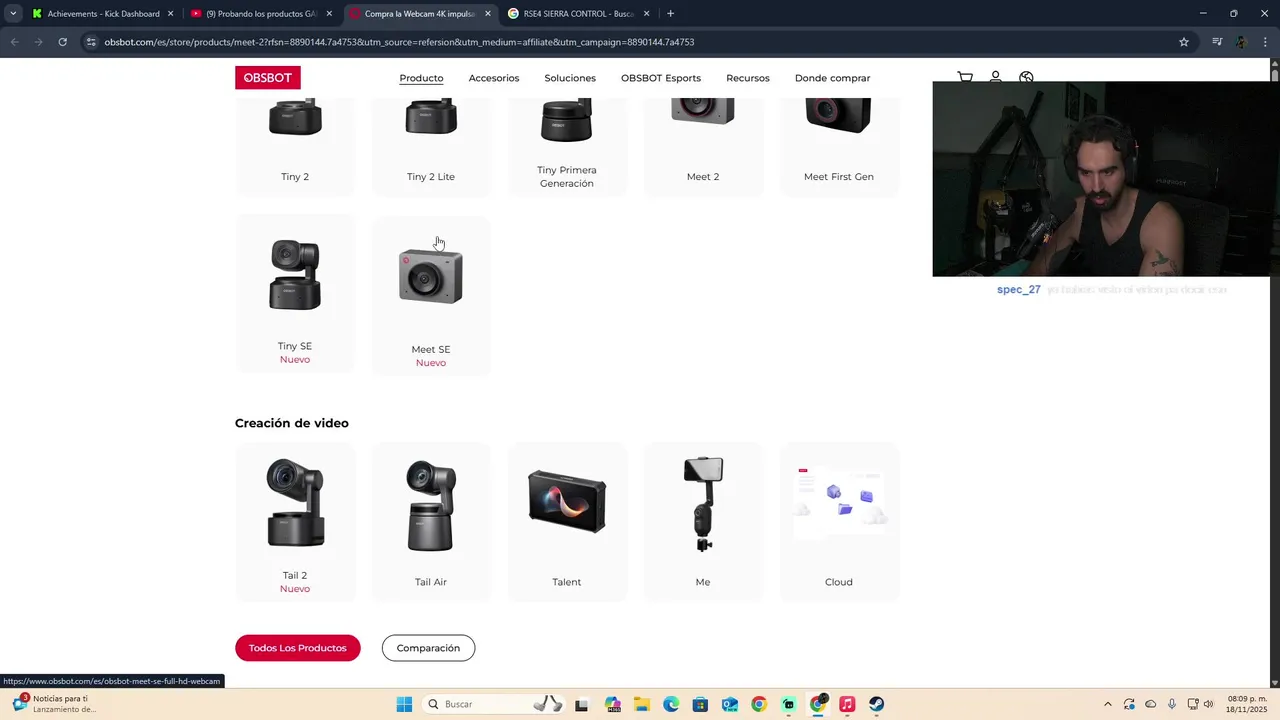The image size is (1280, 720).
Task: Select the Tiny SE product card
Action: (295, 294)
